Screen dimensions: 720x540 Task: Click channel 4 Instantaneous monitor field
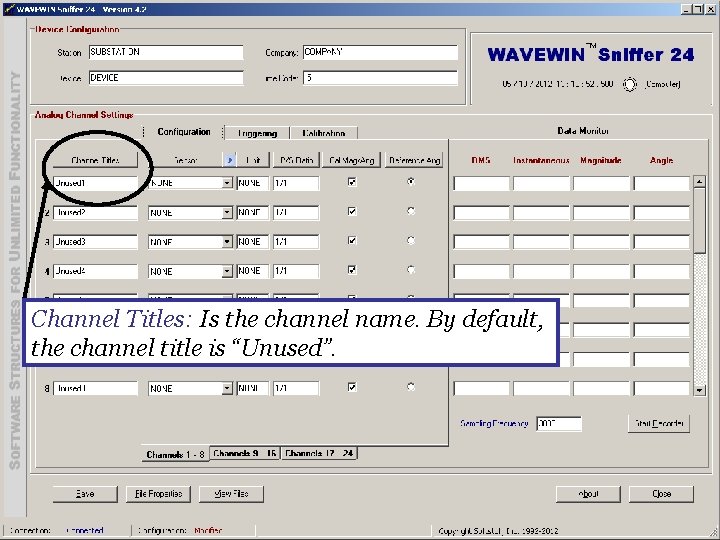pyautogui.click(x=541, y=271)
